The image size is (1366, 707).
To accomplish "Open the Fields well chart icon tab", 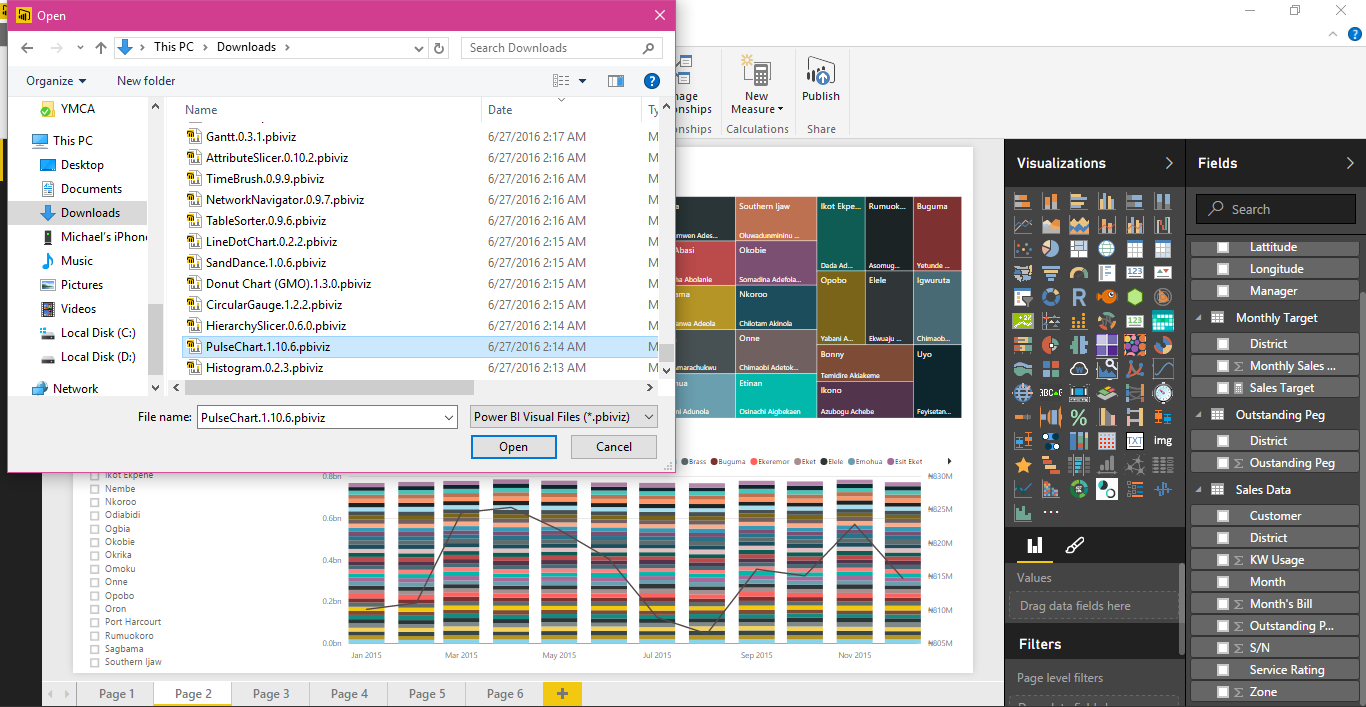I will coord(1035,545).
